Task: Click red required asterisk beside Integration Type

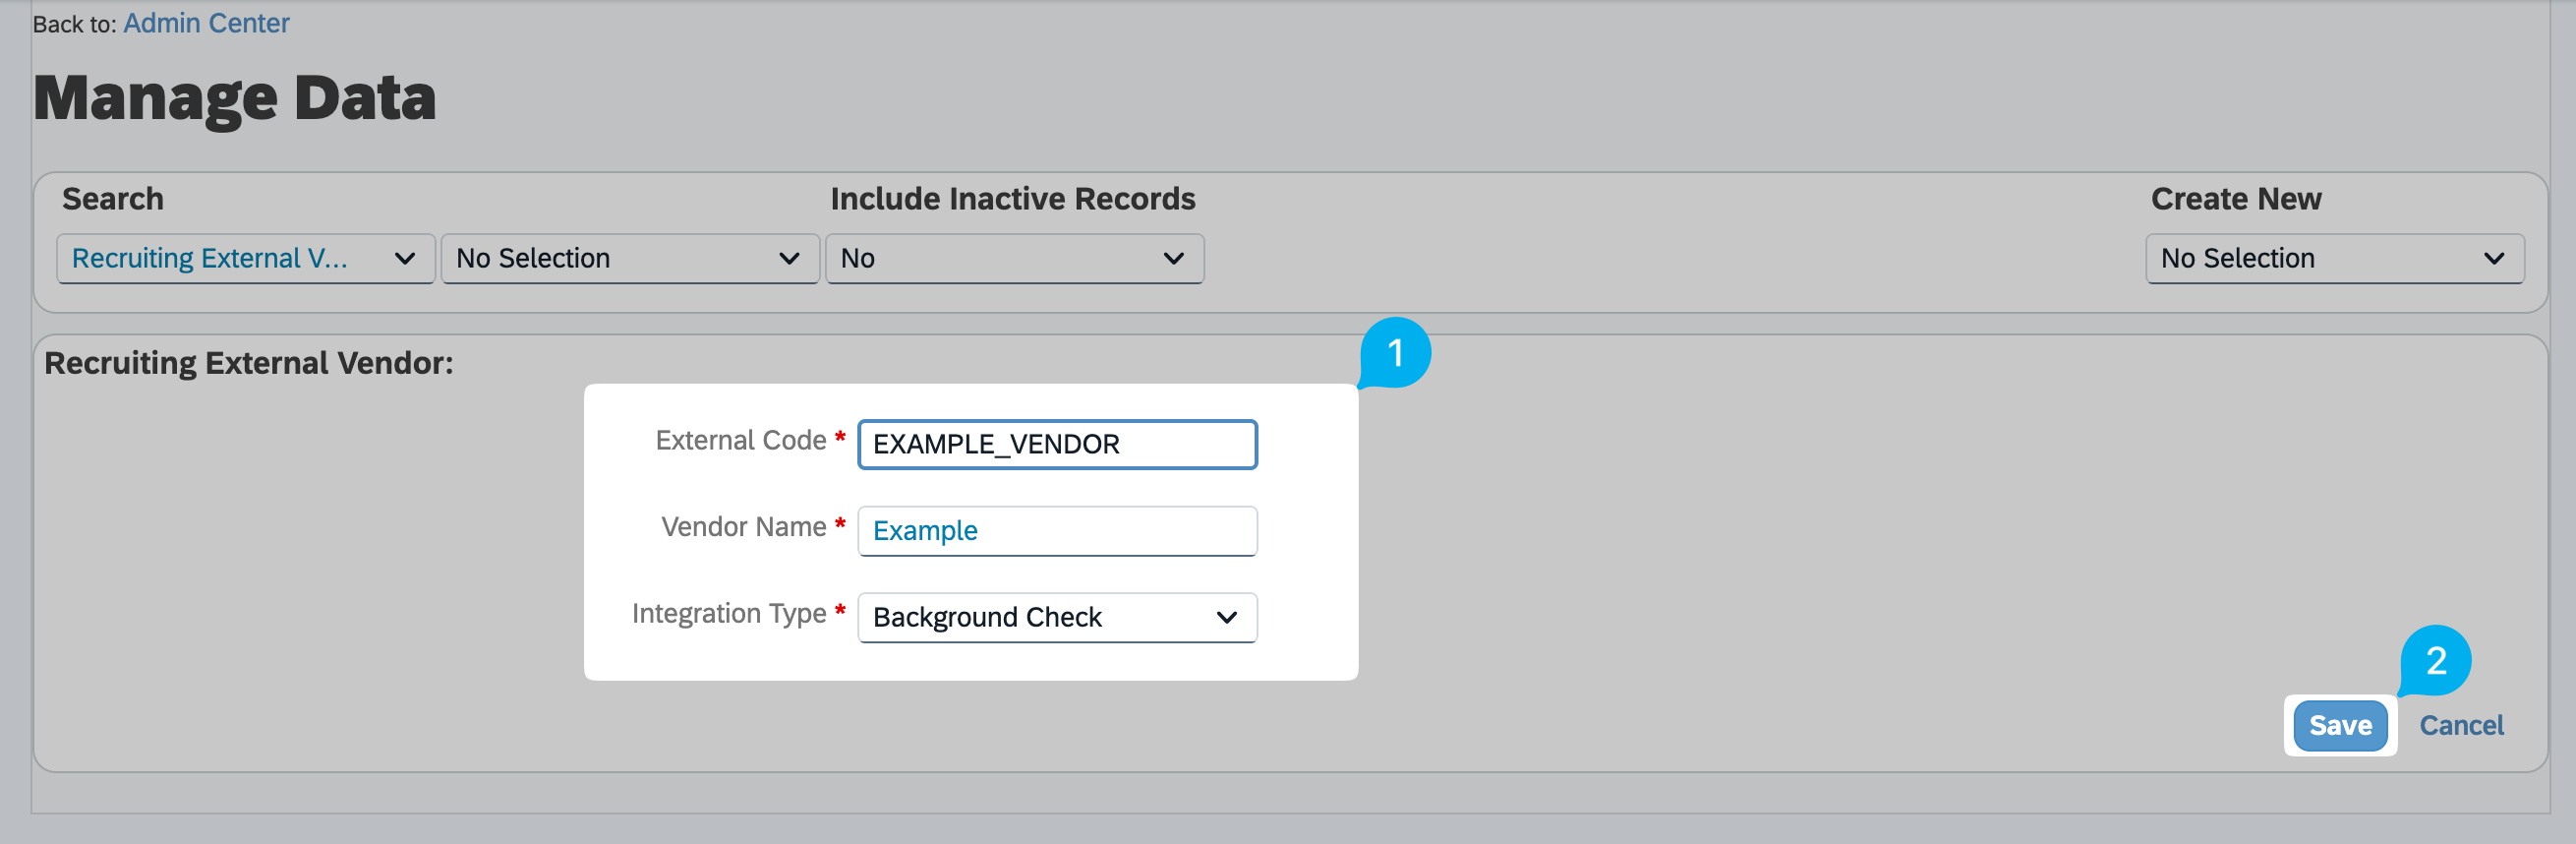Action: (x=840, y=611)
